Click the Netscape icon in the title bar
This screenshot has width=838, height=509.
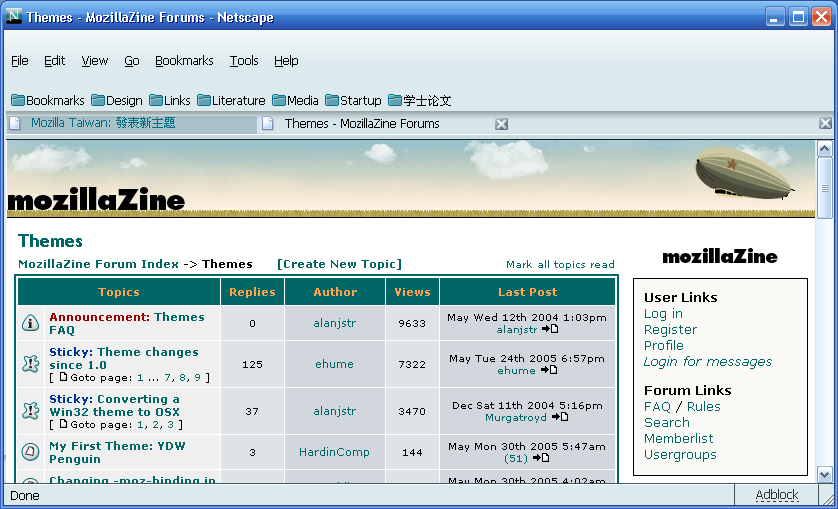click(x=14, y=17)
